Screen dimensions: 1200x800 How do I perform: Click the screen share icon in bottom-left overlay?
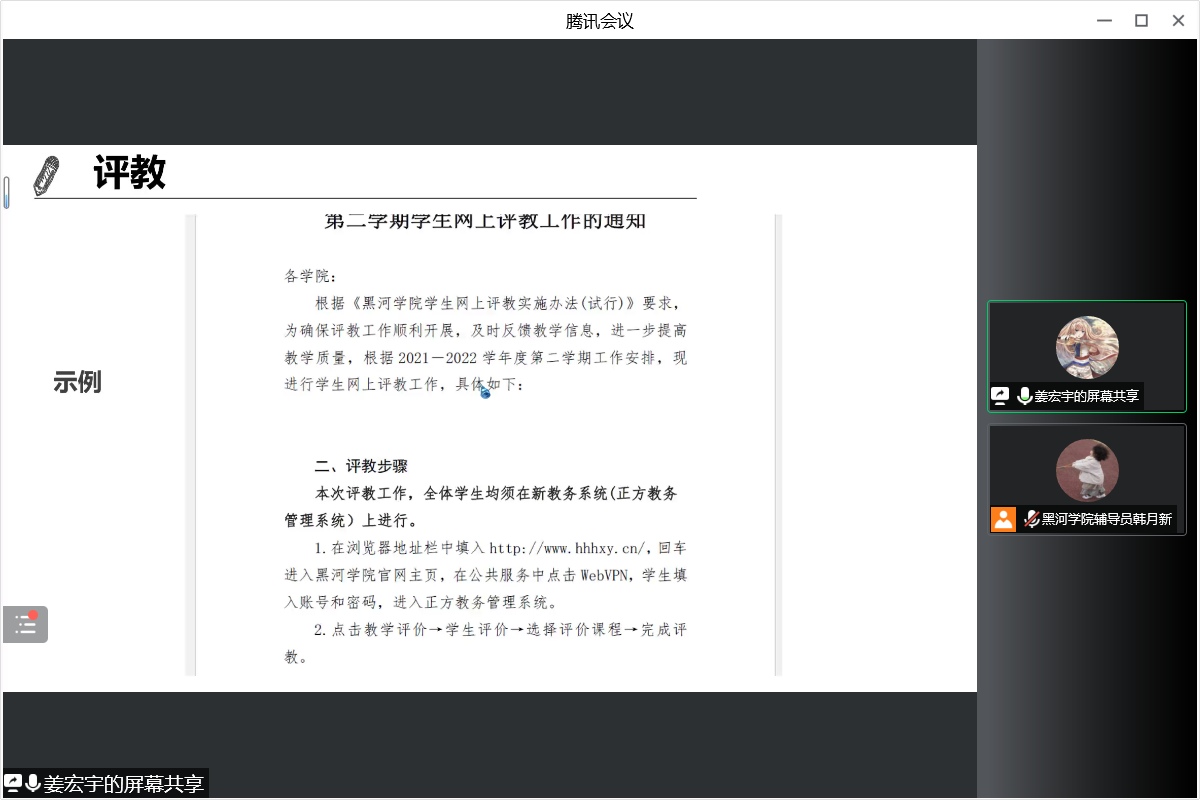click(13, 783)
